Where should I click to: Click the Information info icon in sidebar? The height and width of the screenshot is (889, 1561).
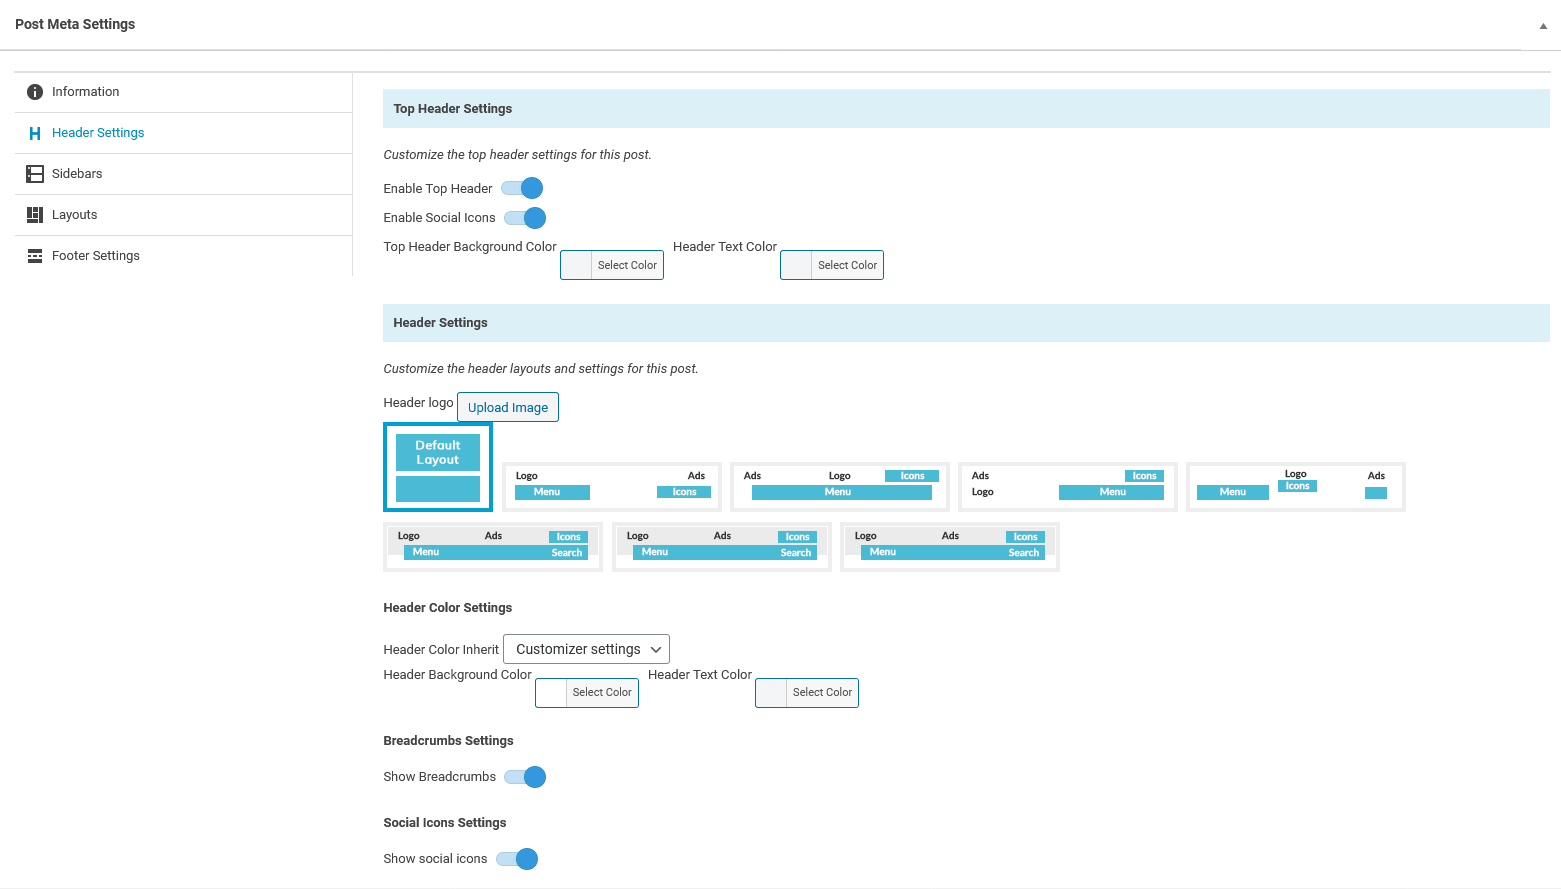click(35, 91)
